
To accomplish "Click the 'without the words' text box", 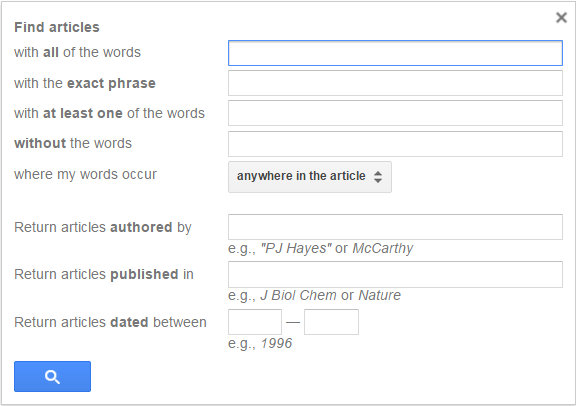I will pyautogui.click(x=395, y=144).
